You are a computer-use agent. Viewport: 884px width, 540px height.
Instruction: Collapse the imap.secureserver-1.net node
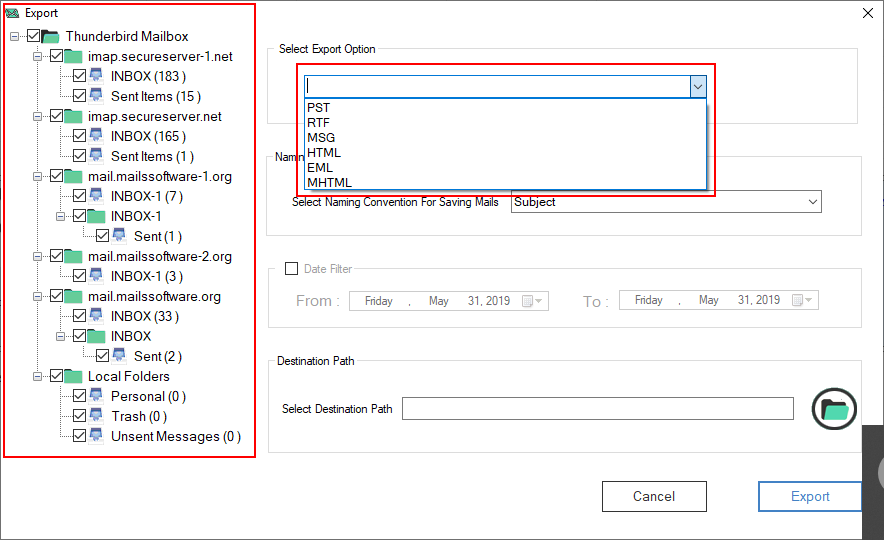[x=37, y=56]
